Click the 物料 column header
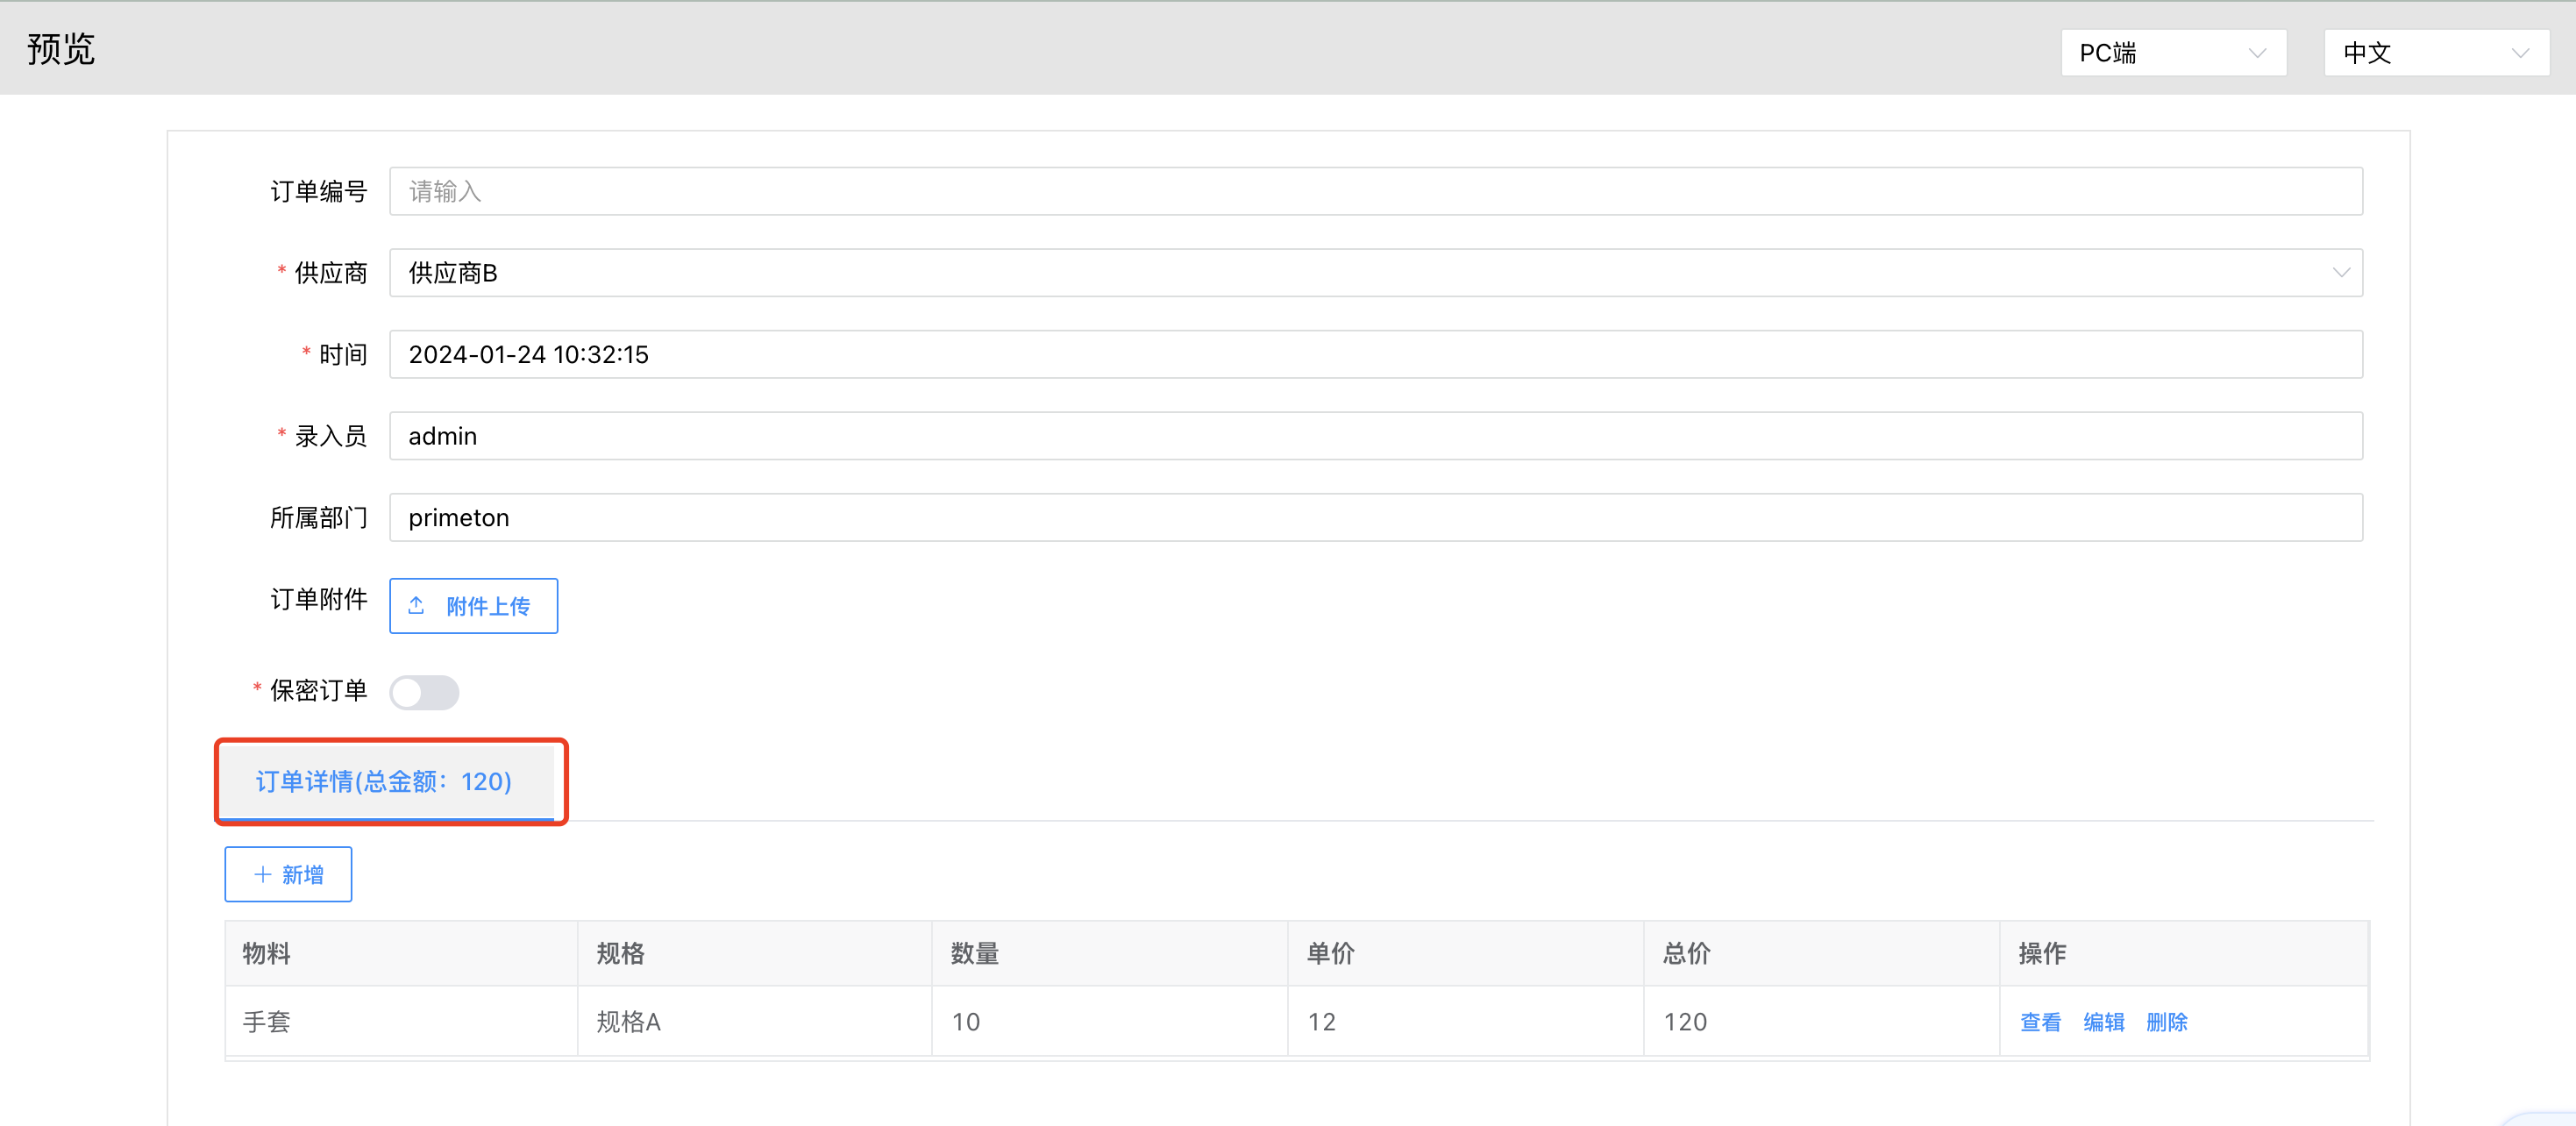Screen dimensions: 2576x1126 pos(267,954)
